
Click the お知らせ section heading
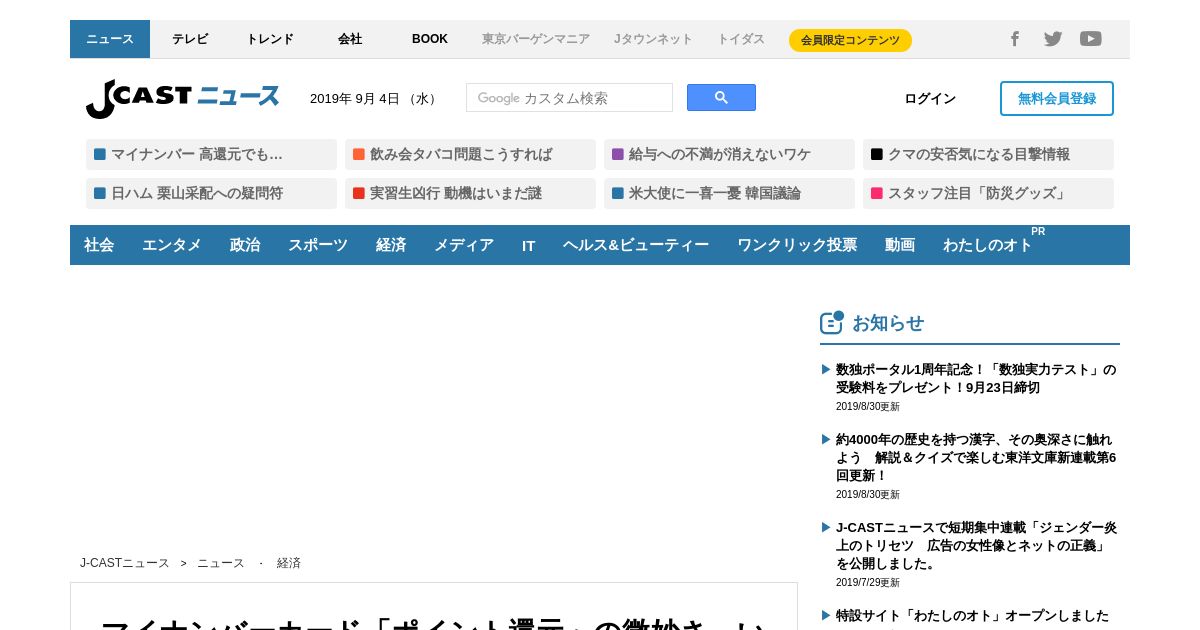(x=888, y=323)
